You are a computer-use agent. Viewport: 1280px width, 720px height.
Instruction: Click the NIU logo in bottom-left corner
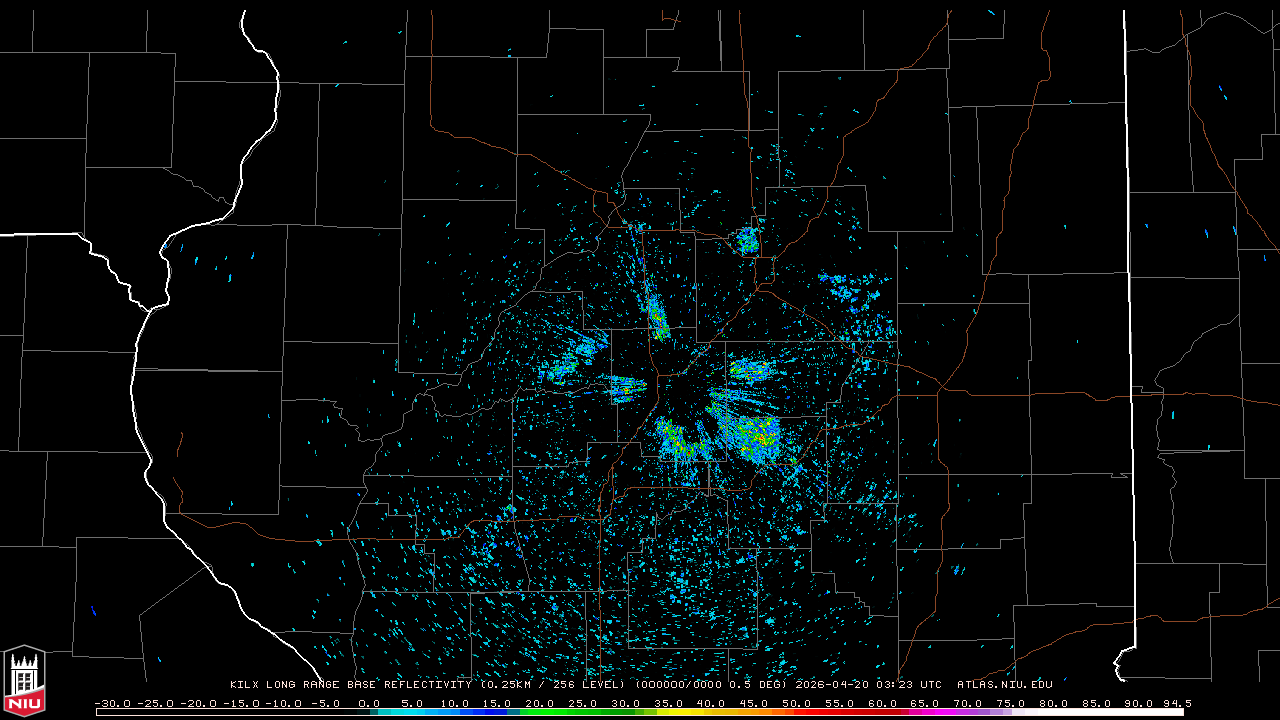24,683
